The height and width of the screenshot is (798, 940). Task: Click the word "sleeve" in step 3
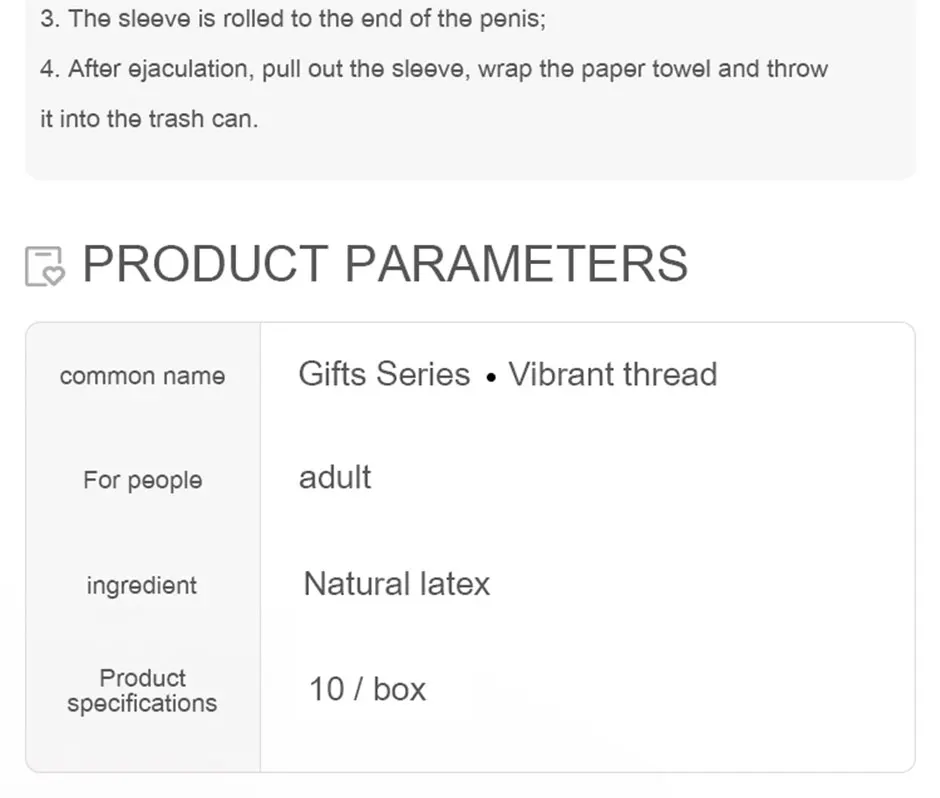click(144, 19)
